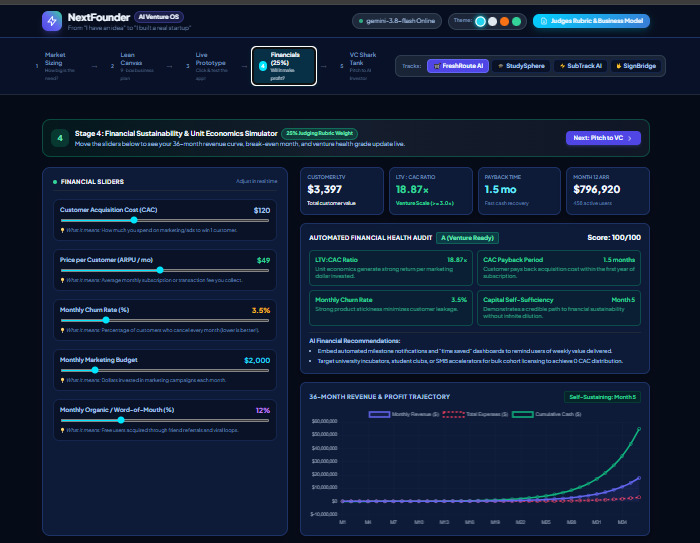This screenshot has height=543, width=700.
Task: Click the SubTrack AI bolt icon
Action: [562, 66]
